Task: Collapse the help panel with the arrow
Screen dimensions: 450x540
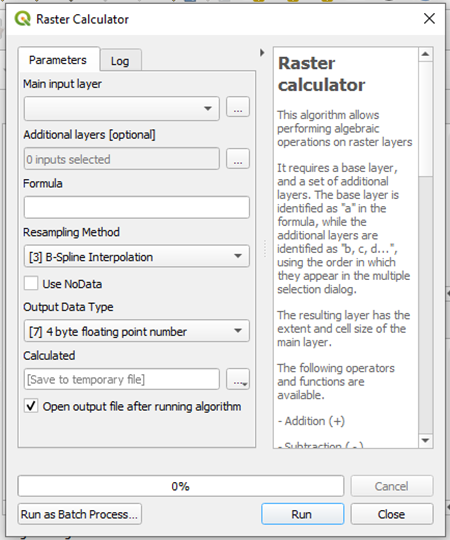Action: point(262,53)
